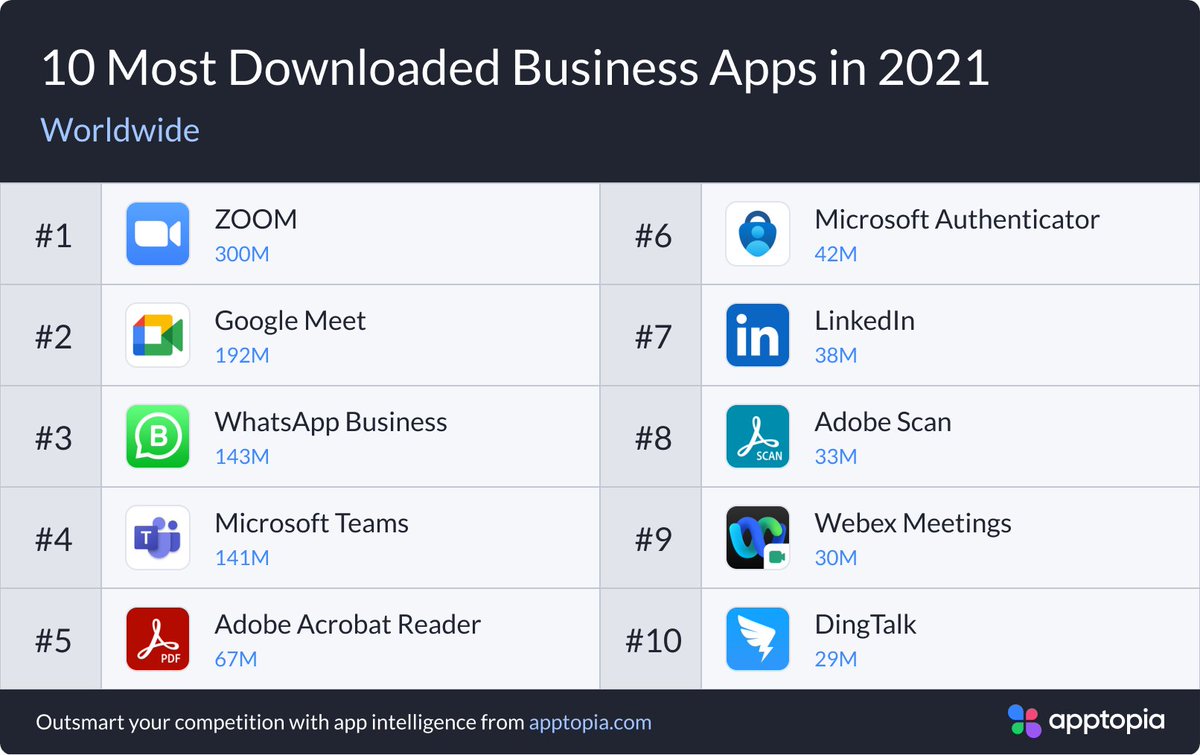Screen dimensions: 1200x755
Task: Click the #4 rank label
Action: (x=53, y=540)
